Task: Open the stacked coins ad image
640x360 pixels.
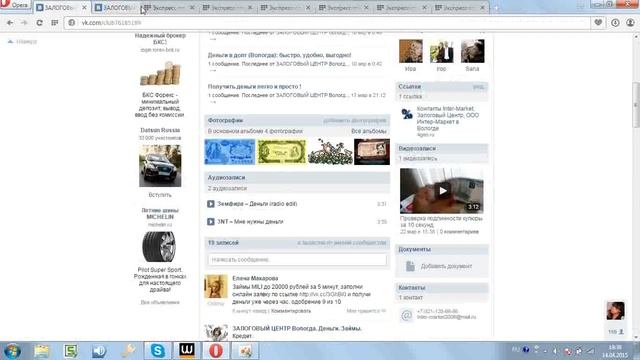Action: click(160, 73)
